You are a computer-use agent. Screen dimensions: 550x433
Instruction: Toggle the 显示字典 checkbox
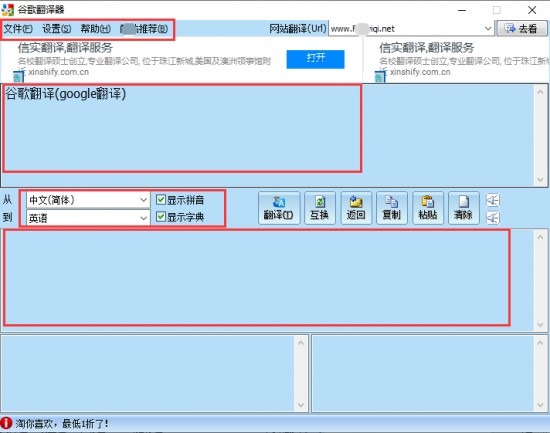click(x=161, y=216)
